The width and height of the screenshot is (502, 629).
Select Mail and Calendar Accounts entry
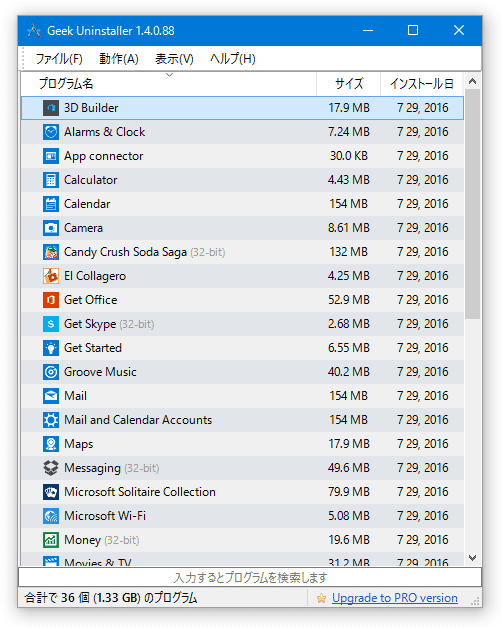coord(138,420)
